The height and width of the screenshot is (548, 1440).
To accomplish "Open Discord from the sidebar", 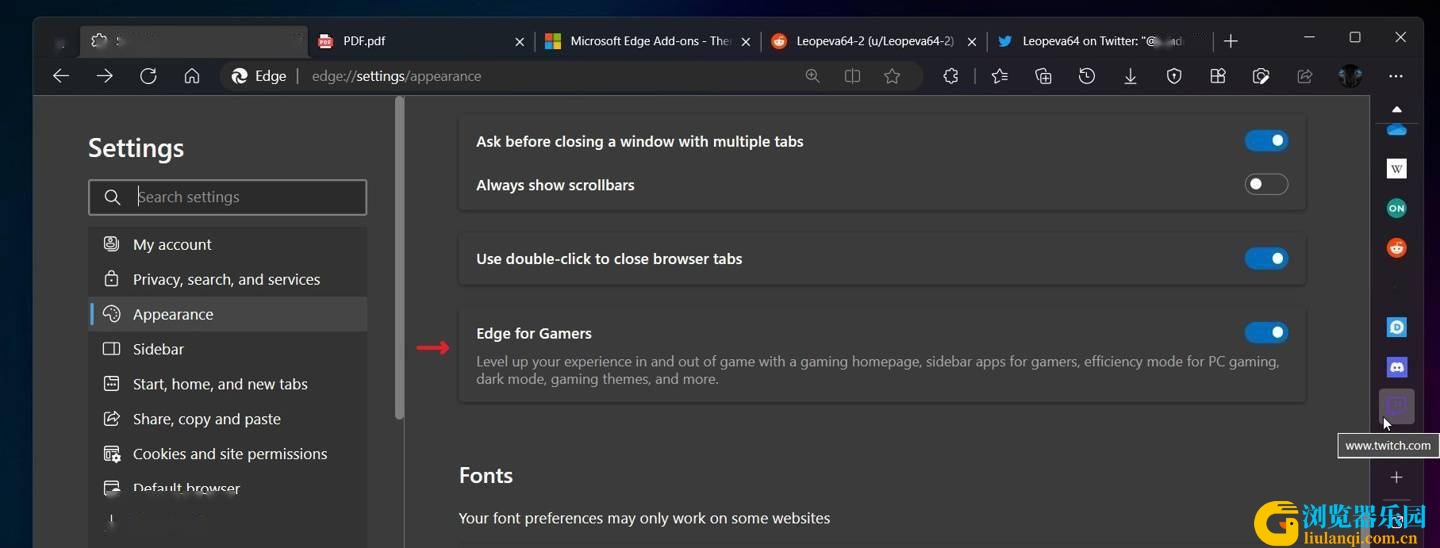I will 1397,367.
